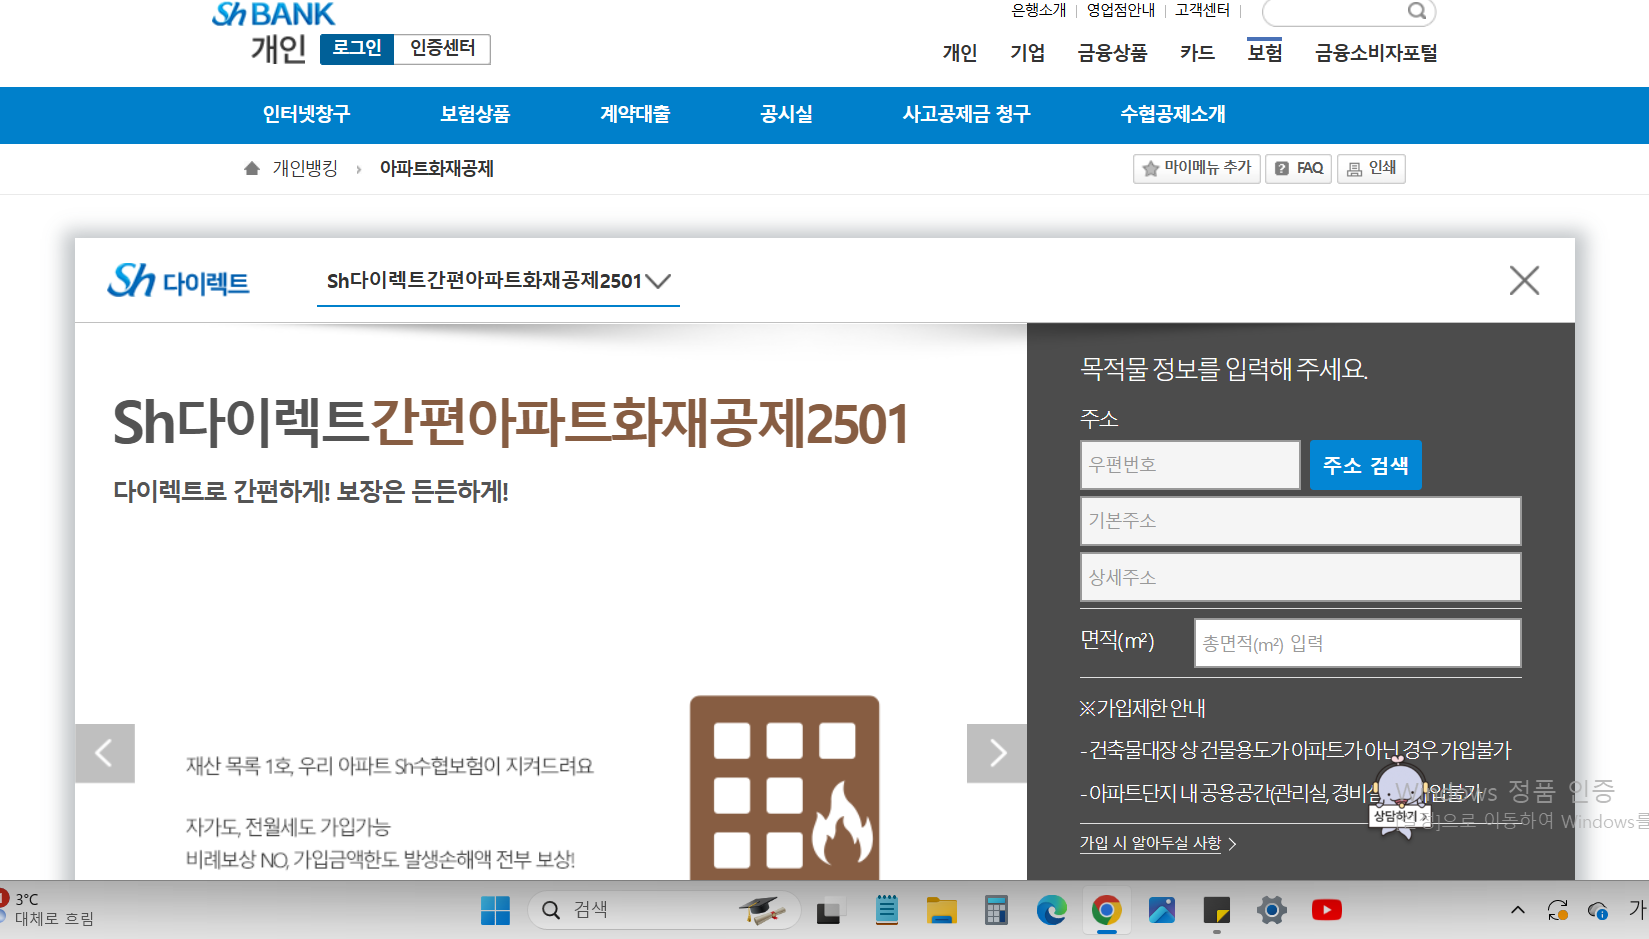Click the 상세주소 input field
Viewport: 1649px width, 939px height.
coord(1300,577)
